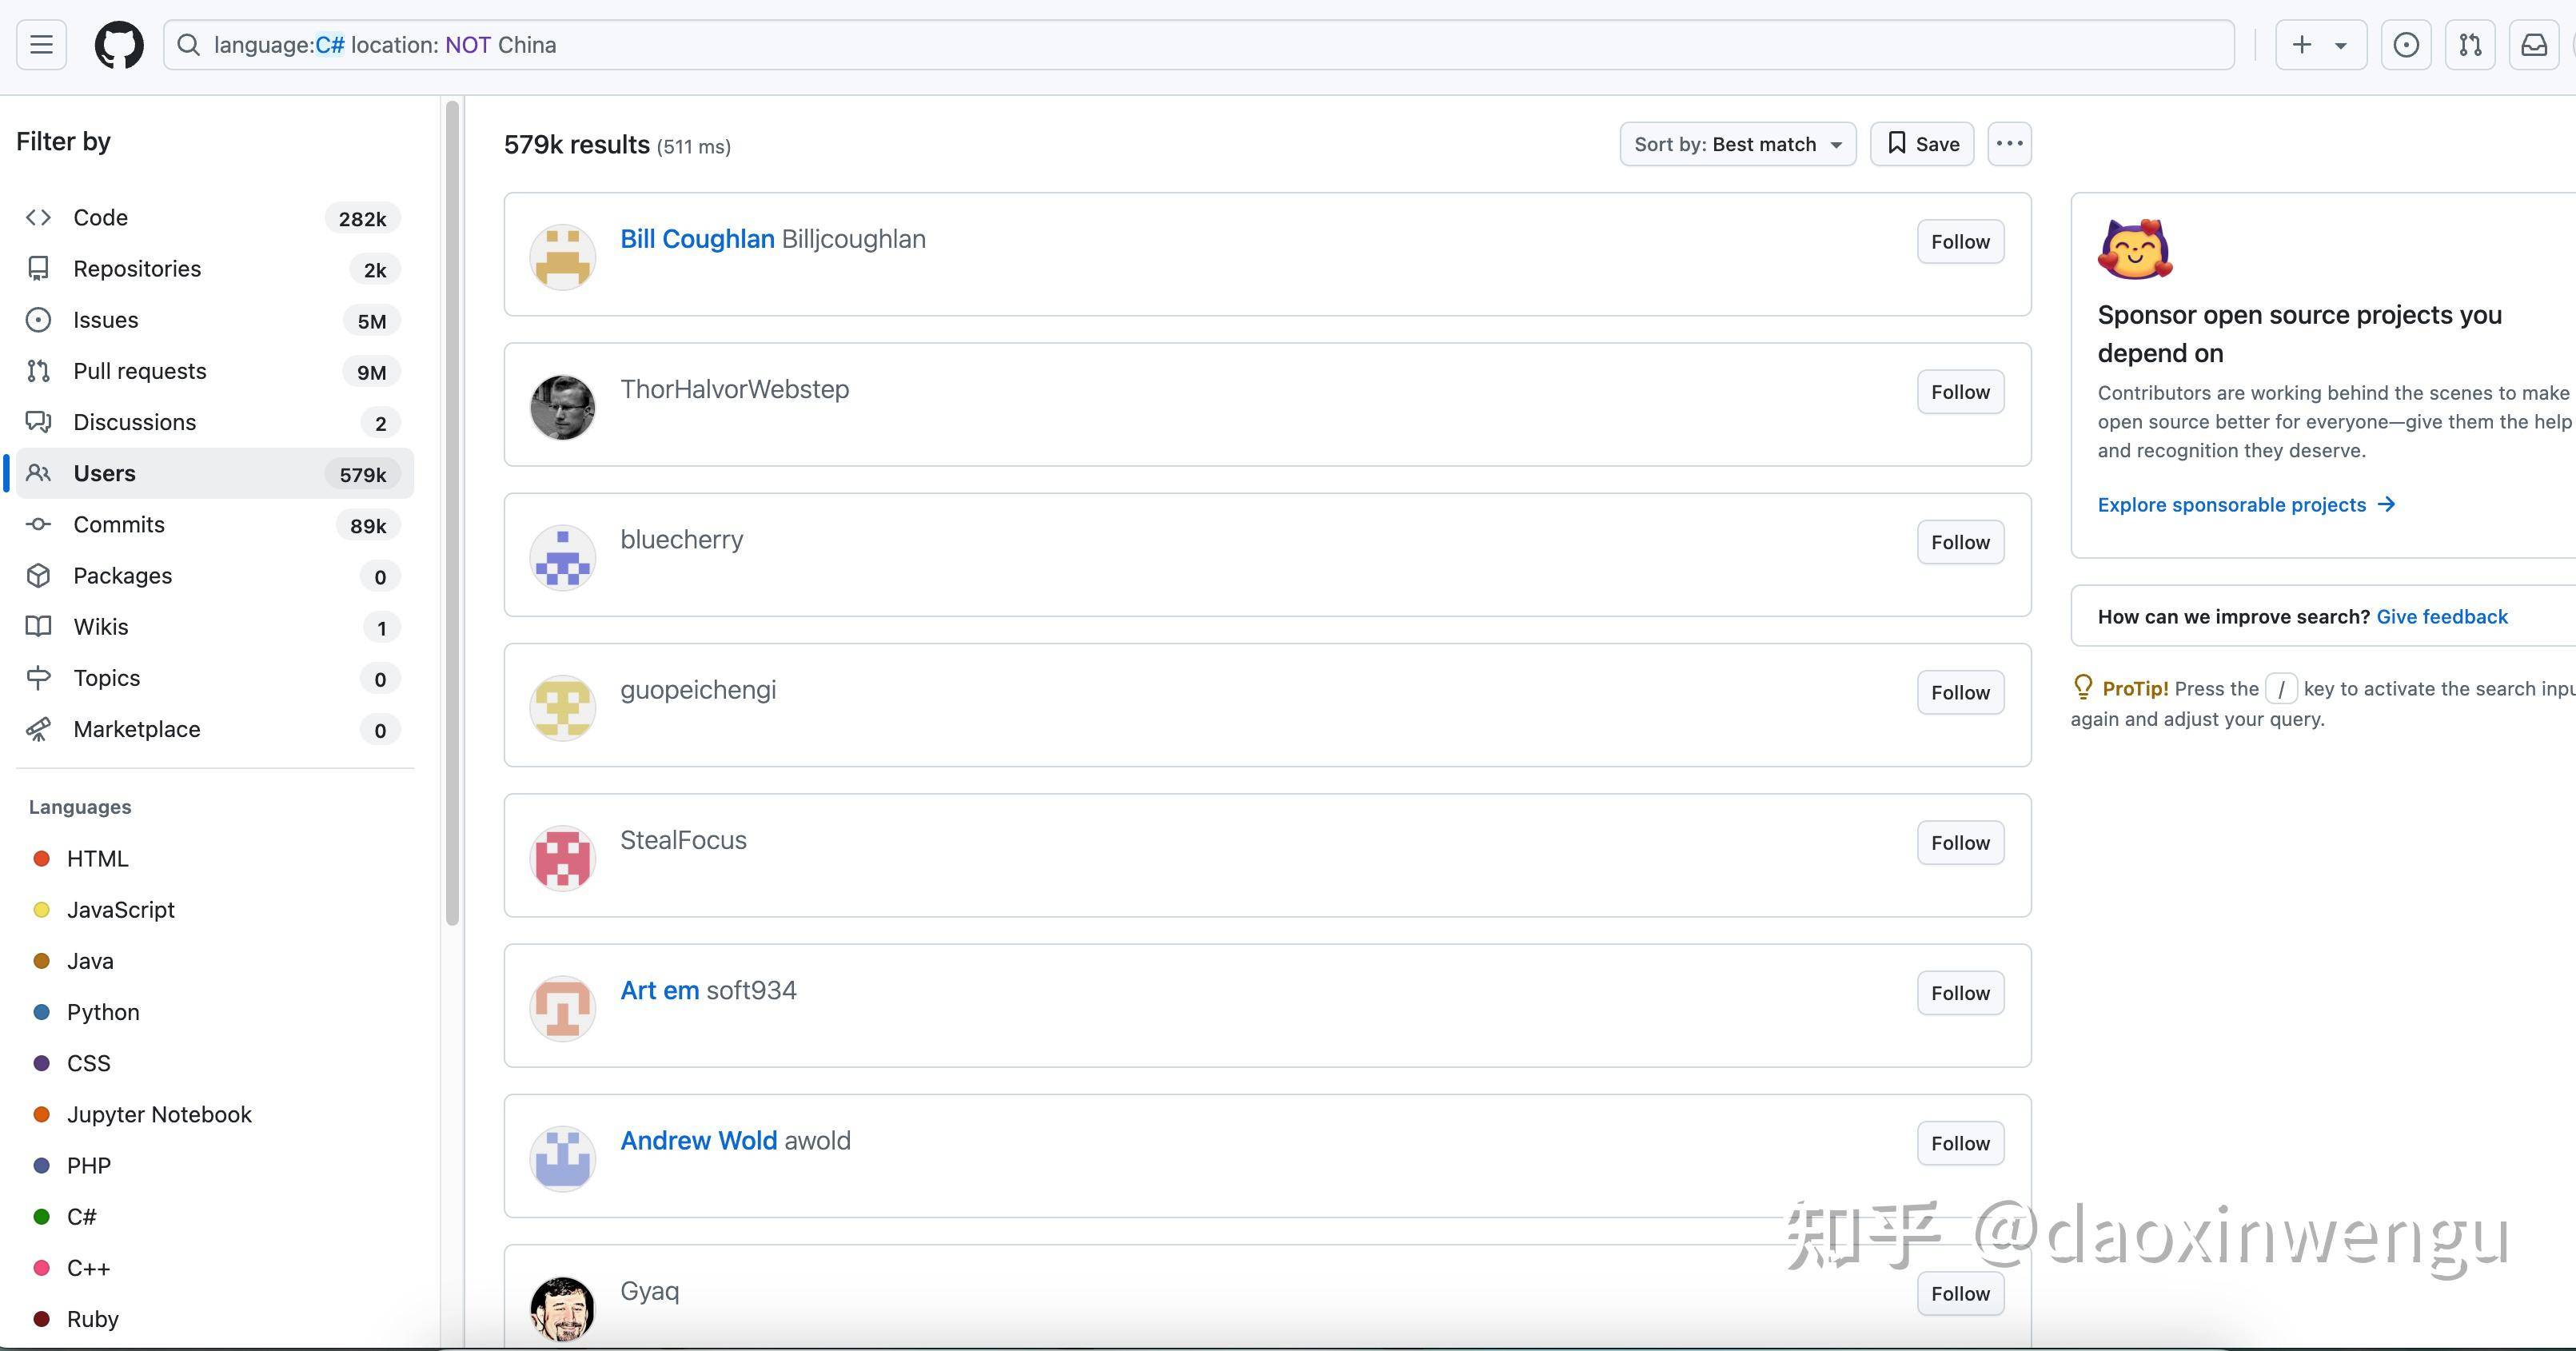Viewport: 2576px width, 1351px height.
Task: Open the issues icon in header
Action: (2406, 45)
